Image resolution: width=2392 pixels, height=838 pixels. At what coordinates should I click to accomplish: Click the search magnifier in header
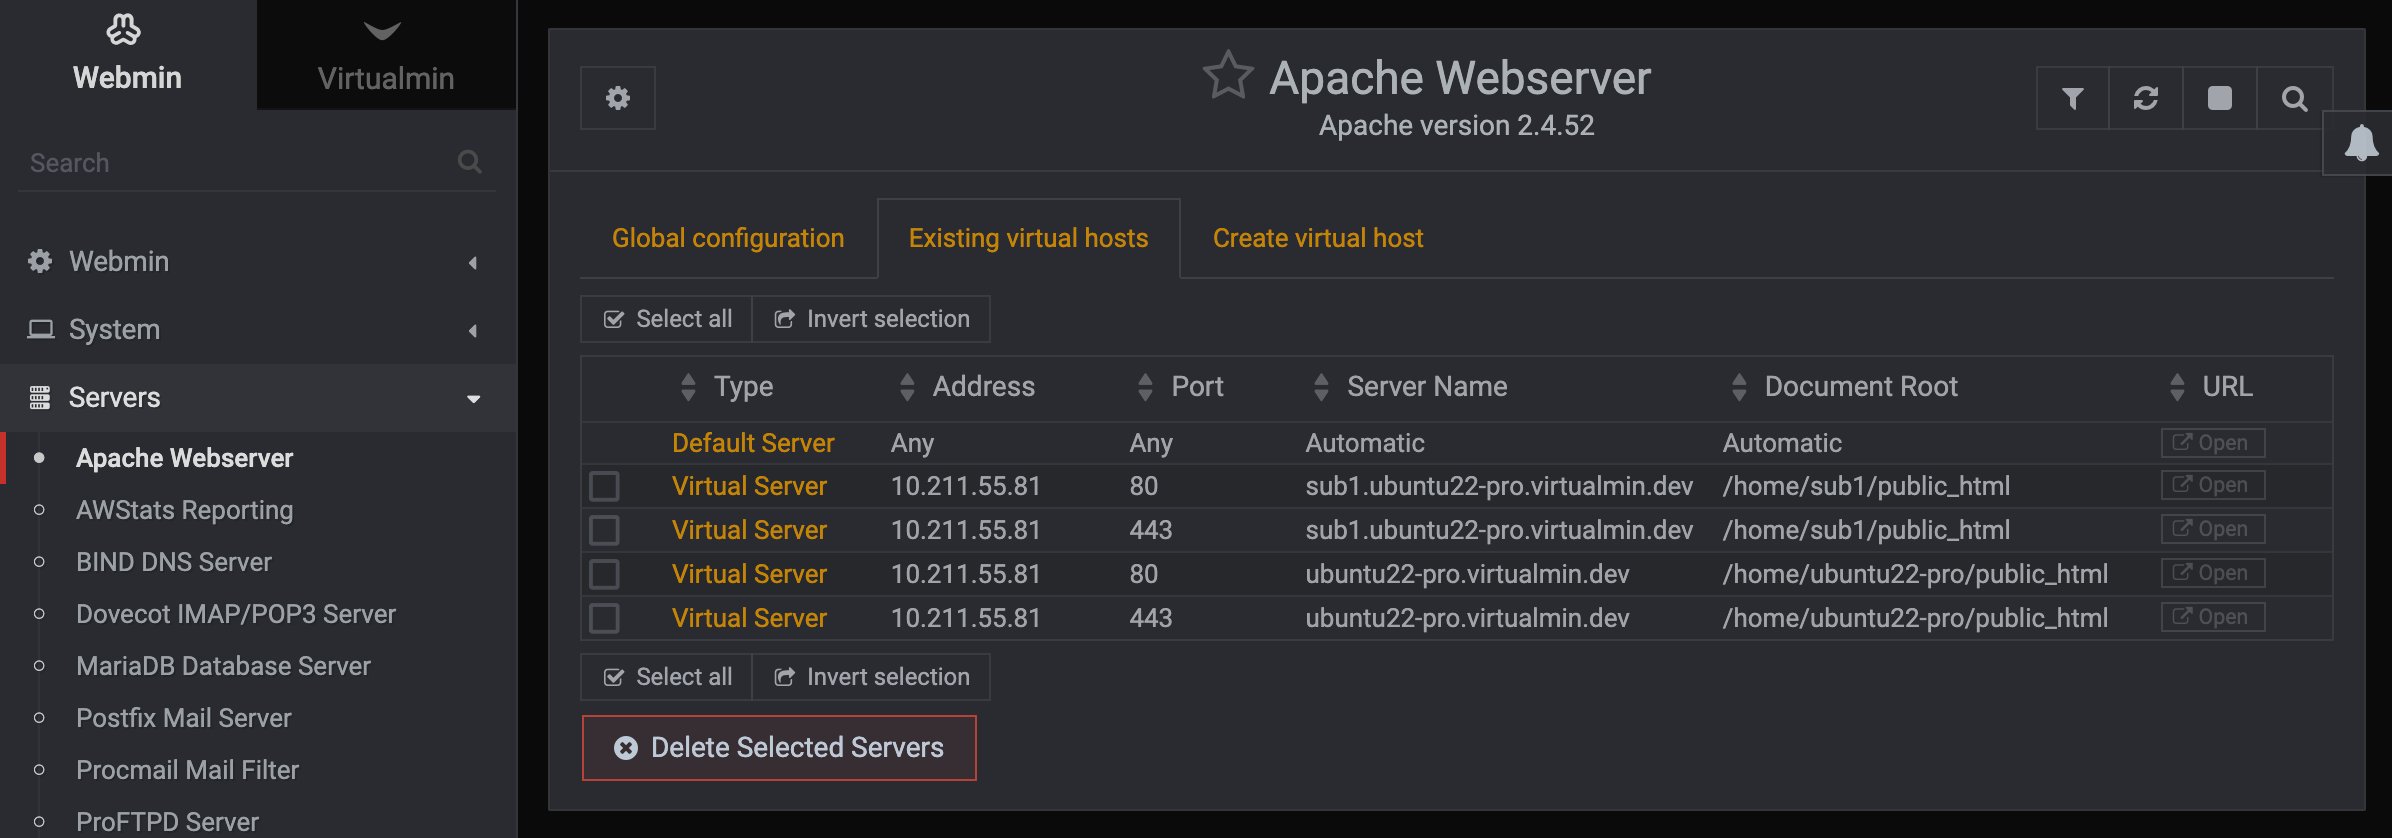(x=2294, y=98)
